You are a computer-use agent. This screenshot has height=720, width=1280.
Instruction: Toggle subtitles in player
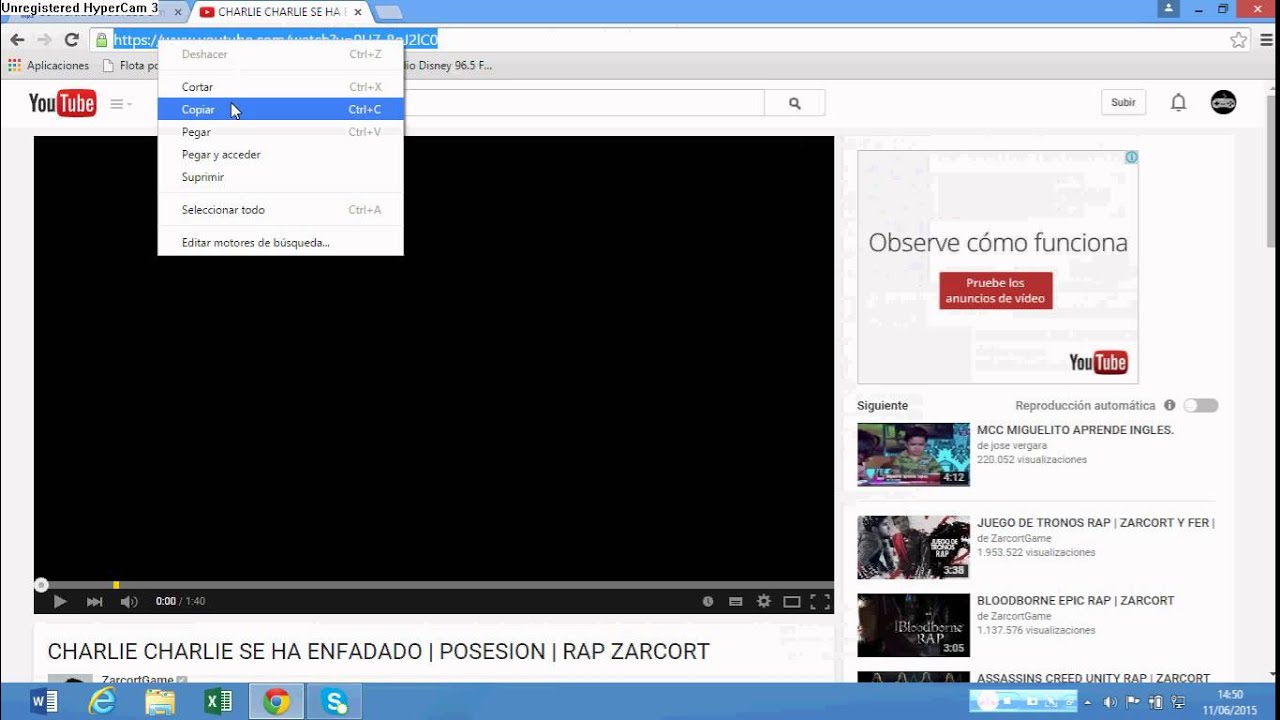click(x=736, y=601)
